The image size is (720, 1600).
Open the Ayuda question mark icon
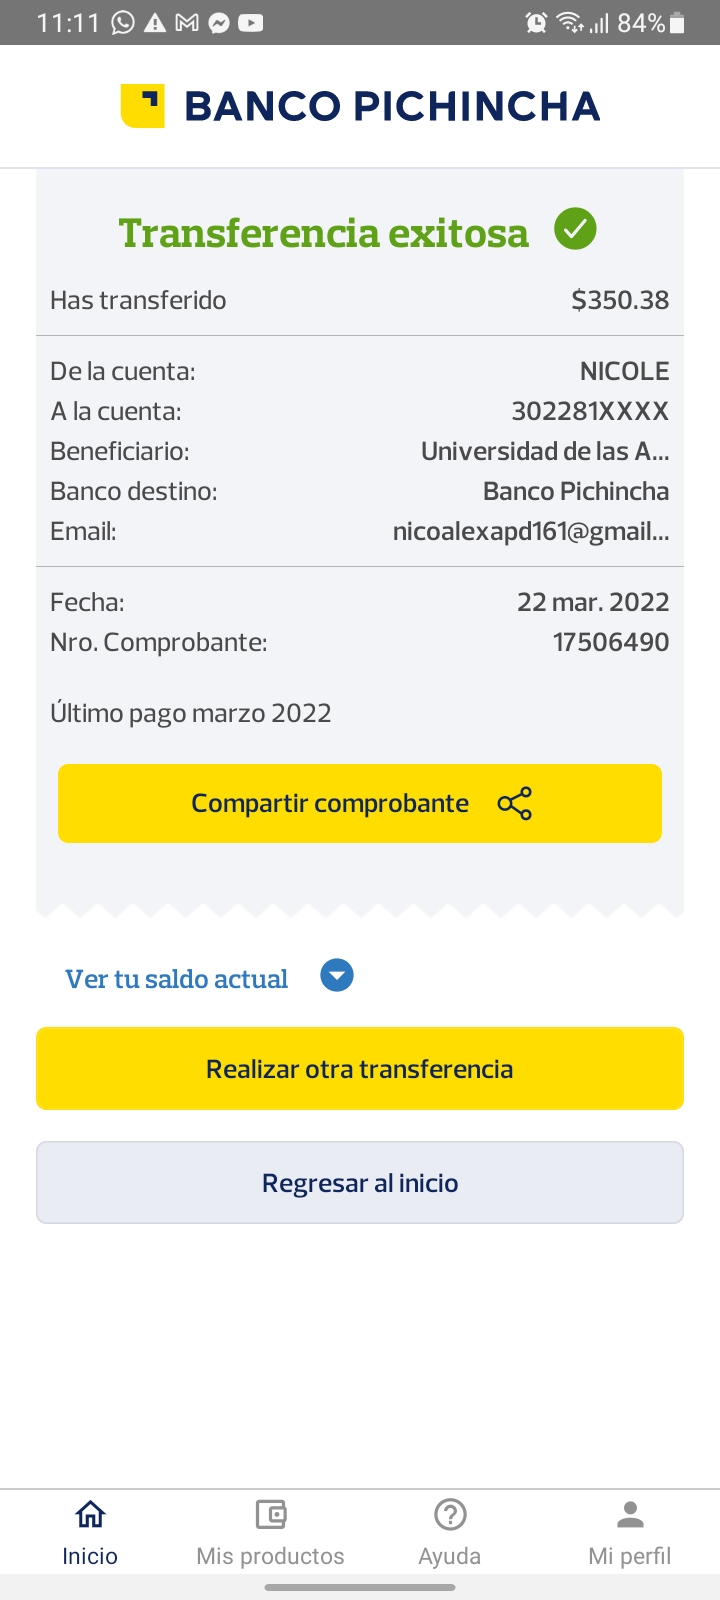pyautogui.click(x=450, y=1515)
